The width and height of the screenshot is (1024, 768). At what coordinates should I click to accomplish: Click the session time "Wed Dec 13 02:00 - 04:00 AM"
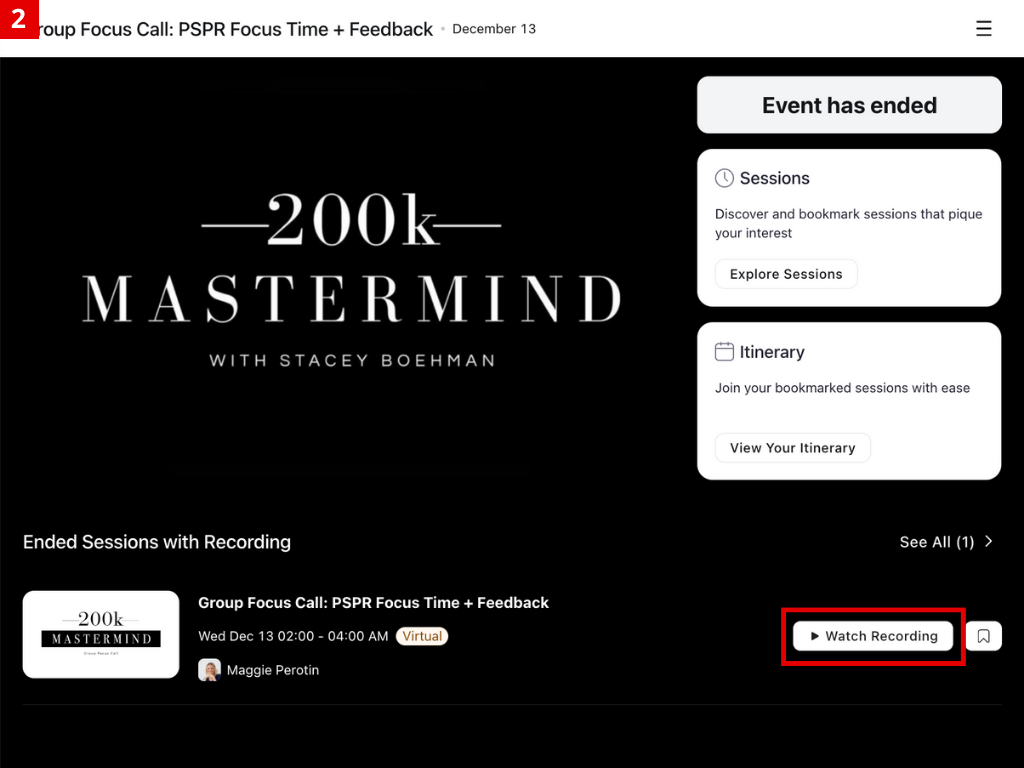[x=293, y=636]
